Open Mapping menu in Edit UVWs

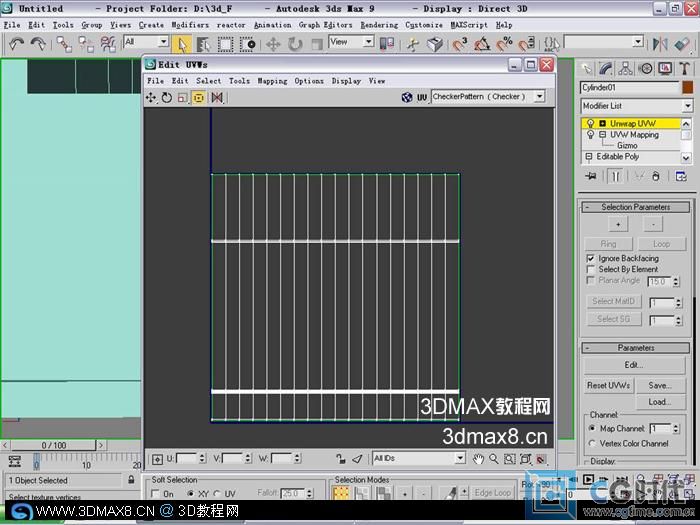272,81
